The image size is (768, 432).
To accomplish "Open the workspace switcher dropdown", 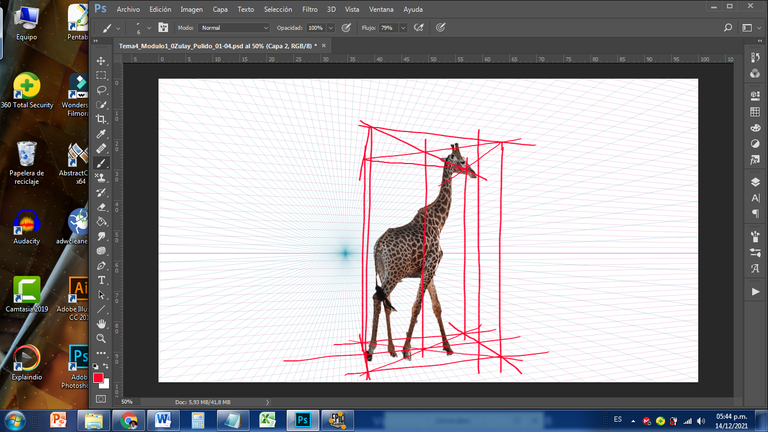I will (x=752, y=28).
